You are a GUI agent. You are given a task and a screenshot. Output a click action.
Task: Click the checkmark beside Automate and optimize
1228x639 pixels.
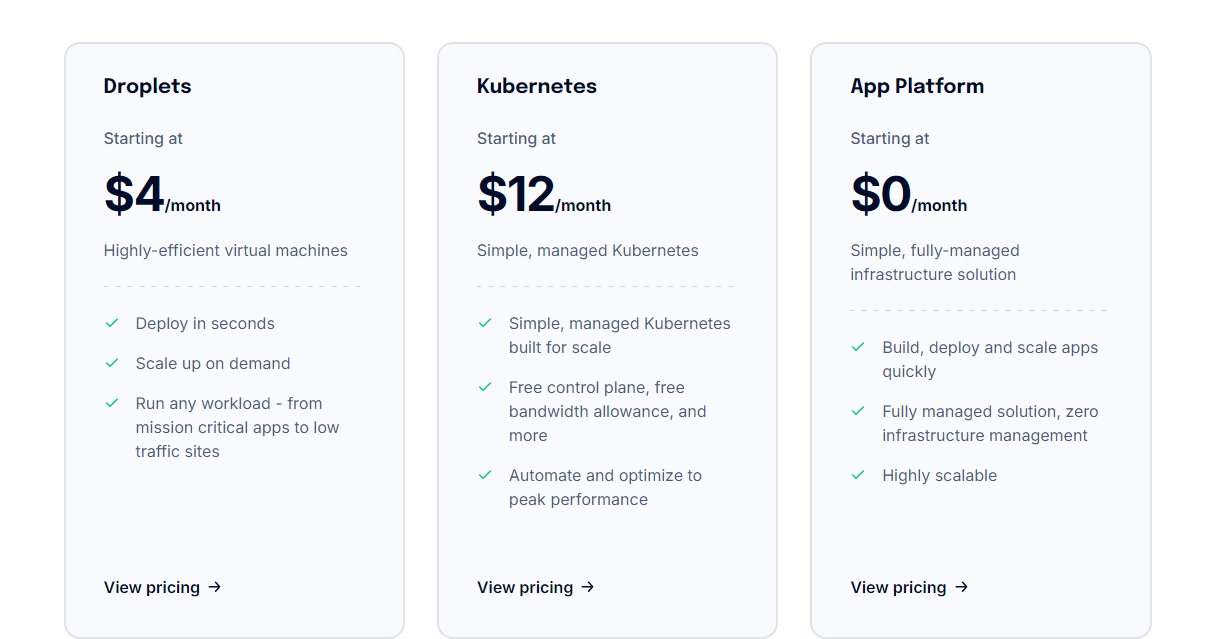click(485, 475)
